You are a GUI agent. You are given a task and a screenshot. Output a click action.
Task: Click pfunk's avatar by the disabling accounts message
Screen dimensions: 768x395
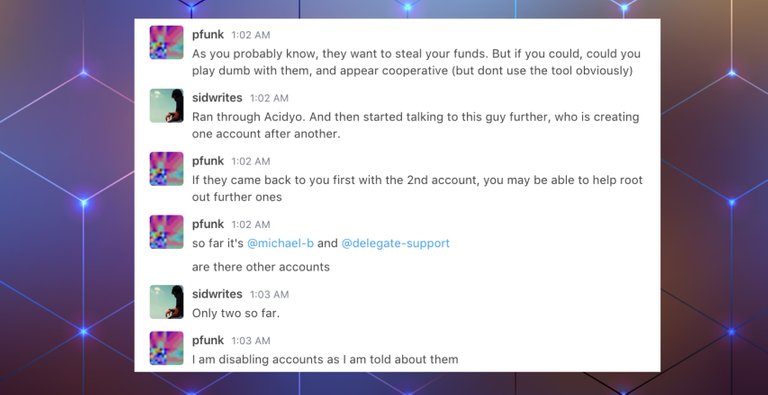167,348
